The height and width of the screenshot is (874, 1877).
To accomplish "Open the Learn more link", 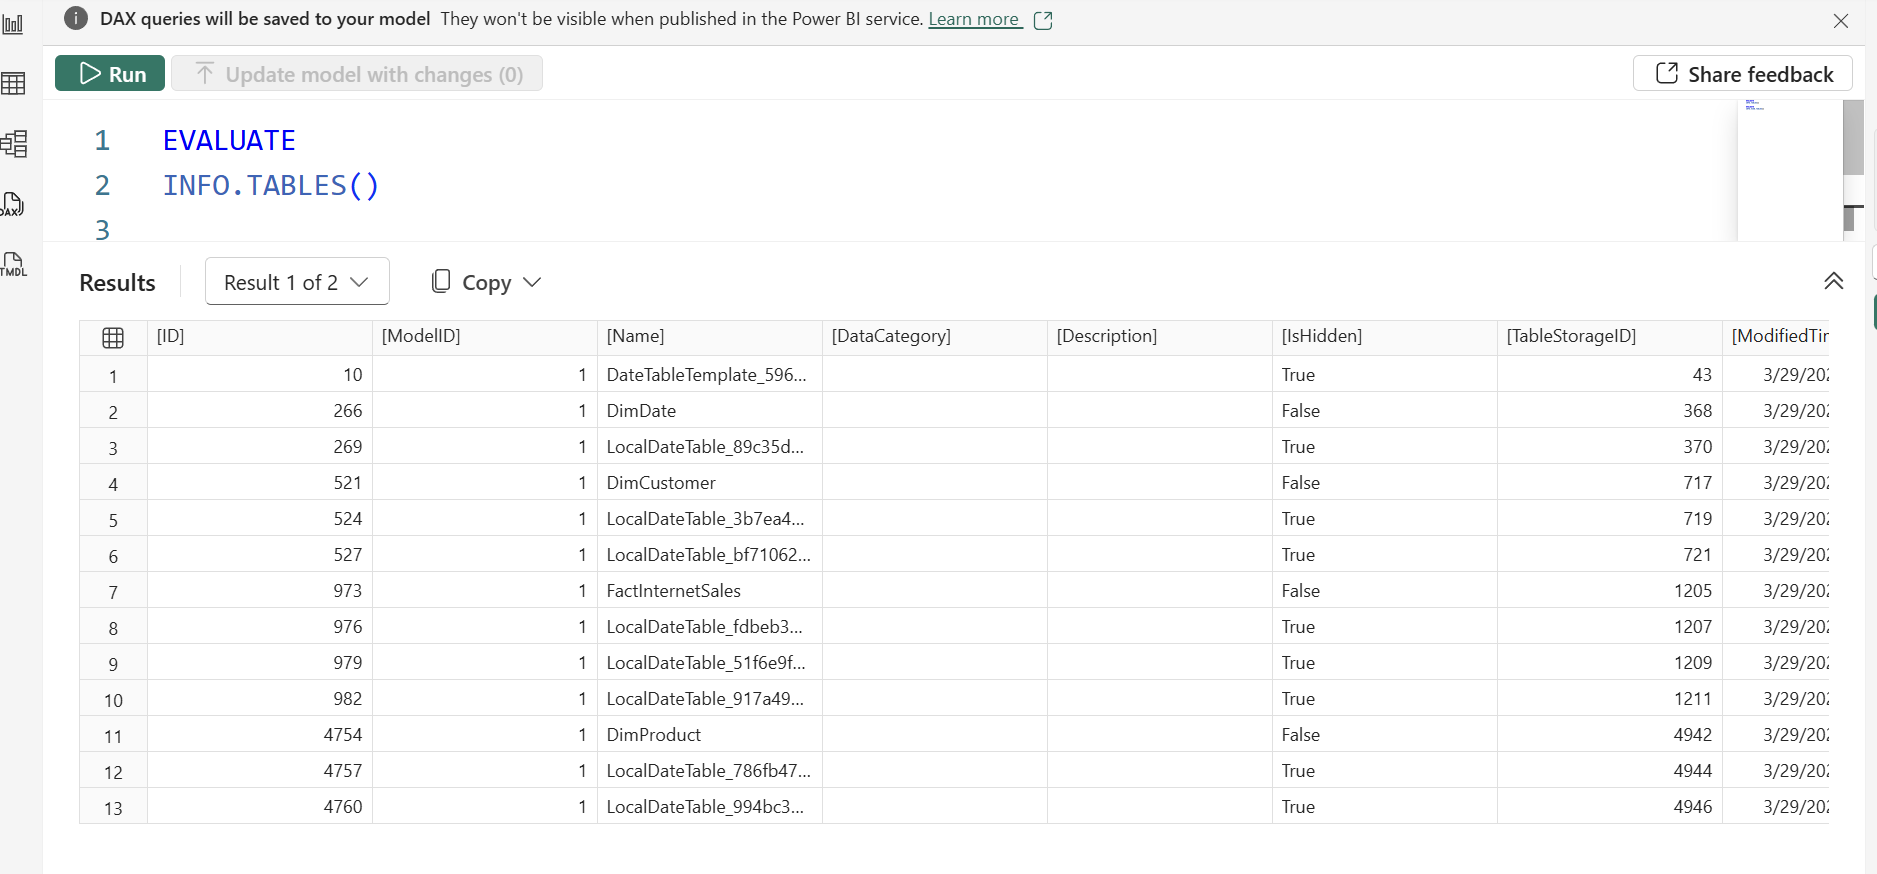I will tap(974, 19).
